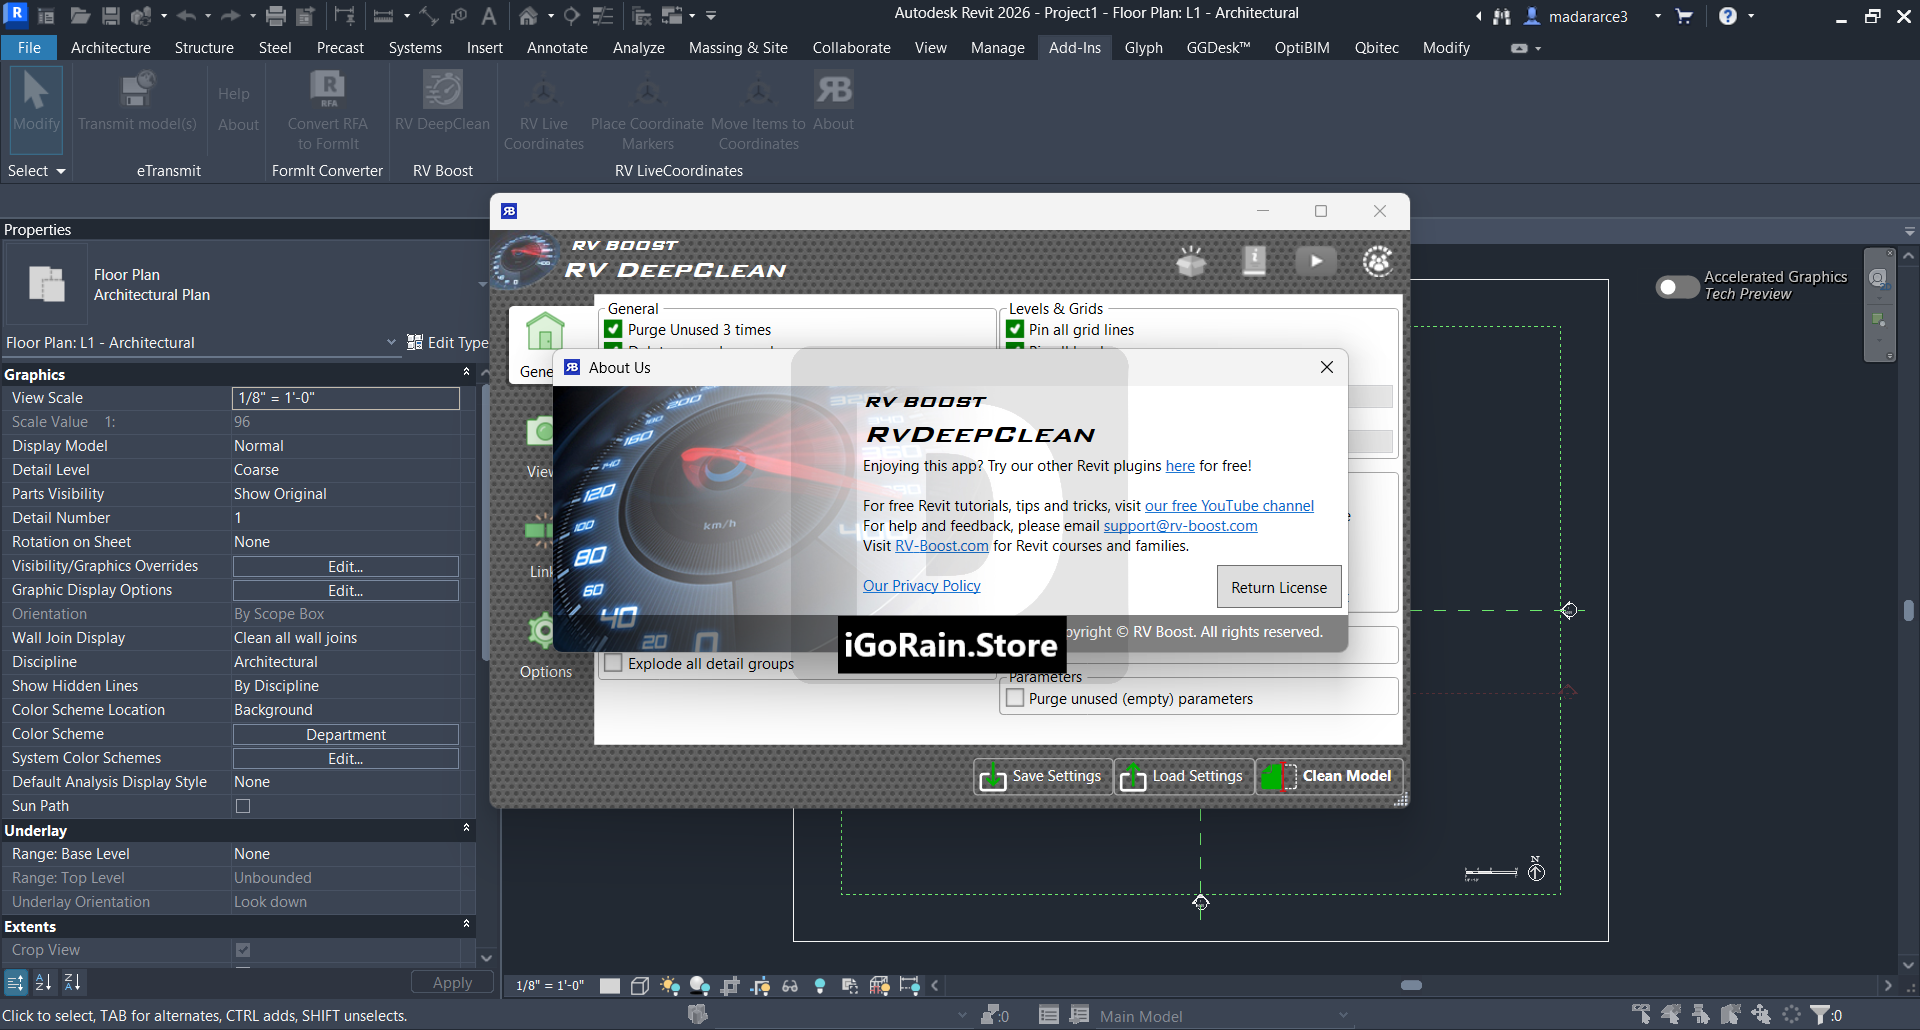Viewport: 1920px width, 1030px height.
Task: Click the info book icon in RV DeepClean header
Action: tap(1254, 261)
